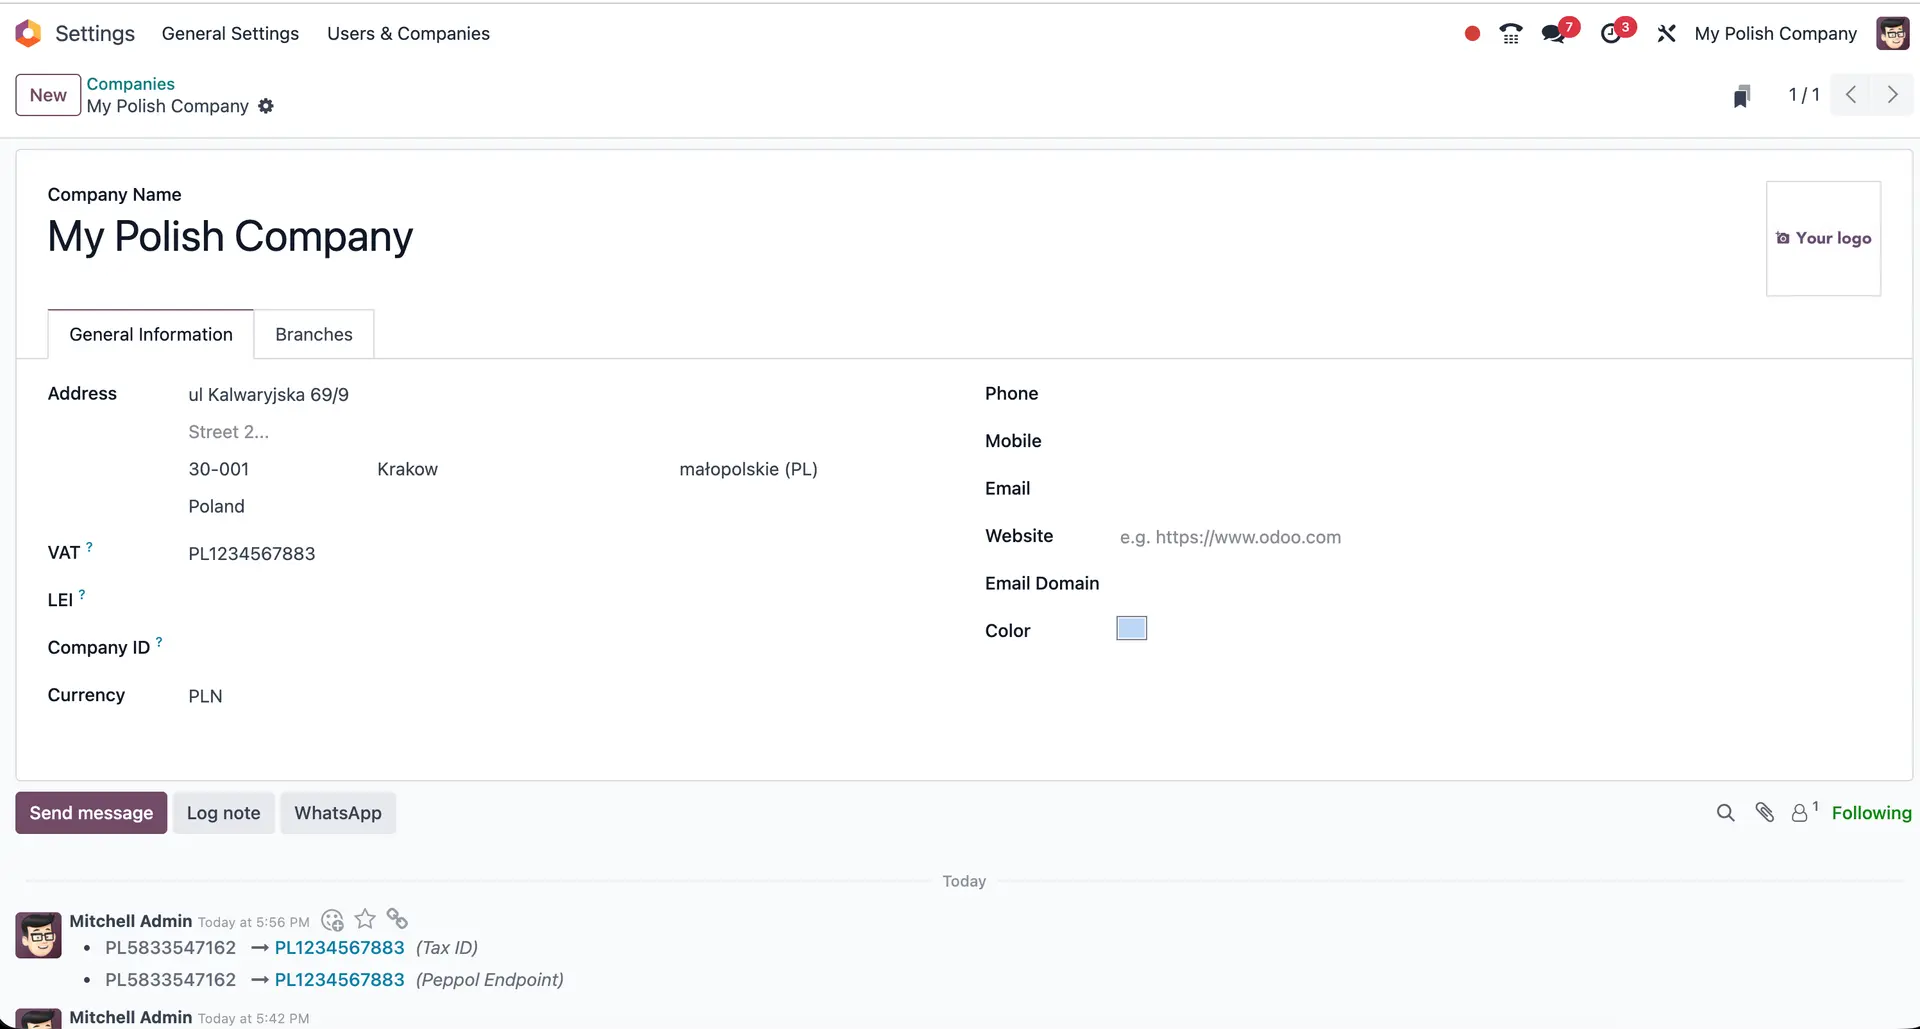
Task: Star Mitchell Admin's message
Action: (x=365, y=919)
